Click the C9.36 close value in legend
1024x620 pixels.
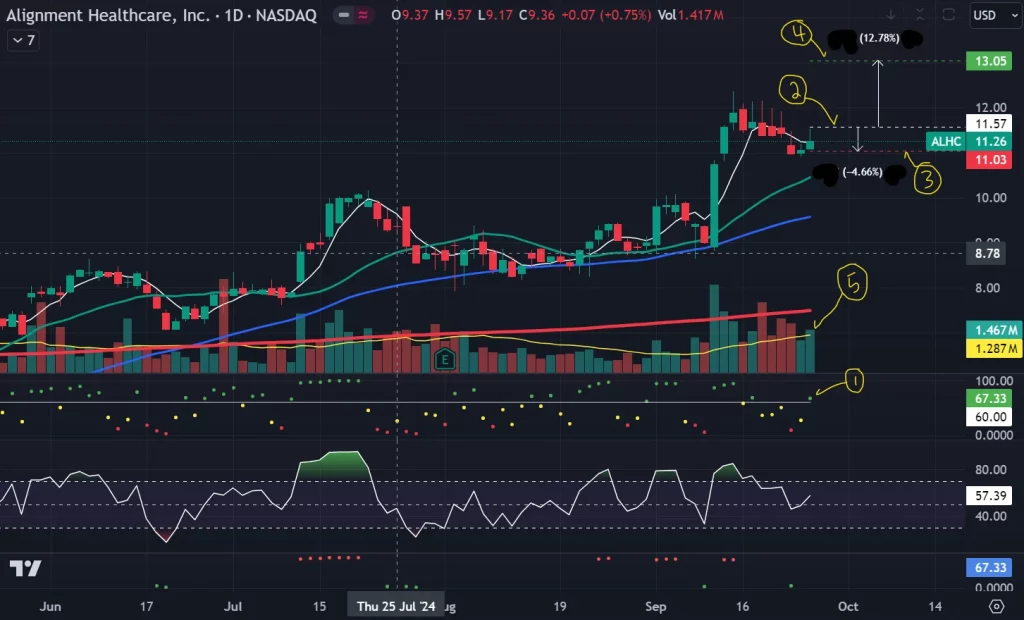[x=537, y=15]
